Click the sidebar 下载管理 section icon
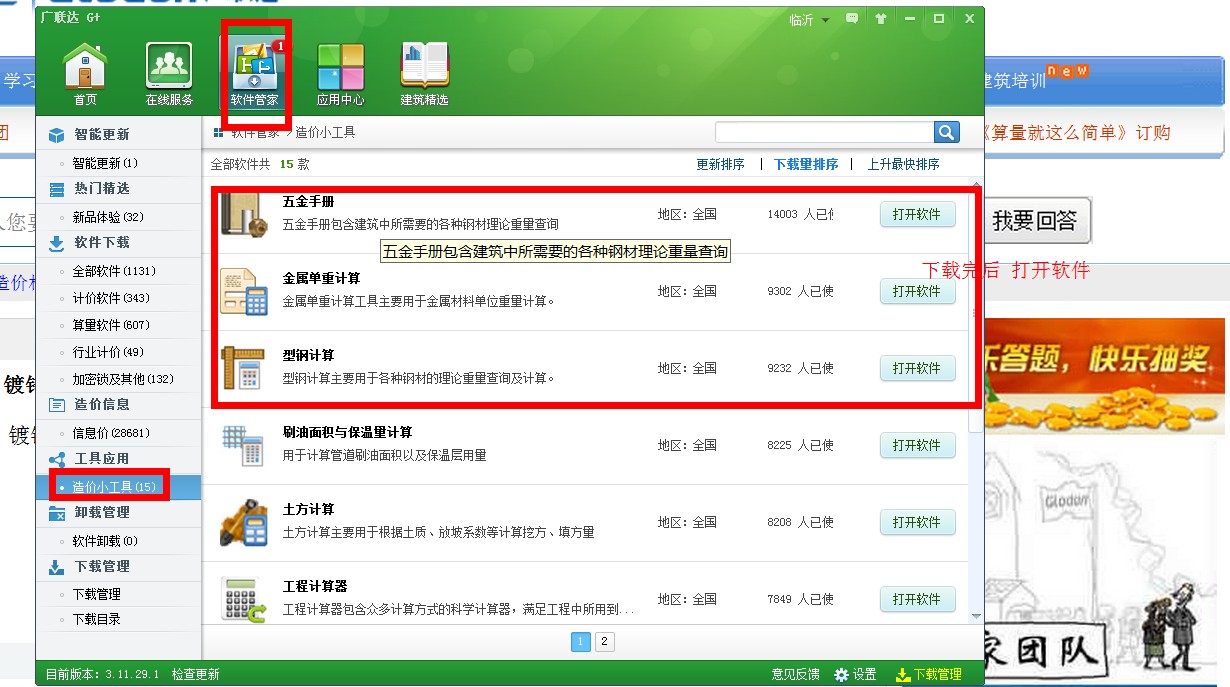Screen dimensions: 1230x687 tap(57, 567)
